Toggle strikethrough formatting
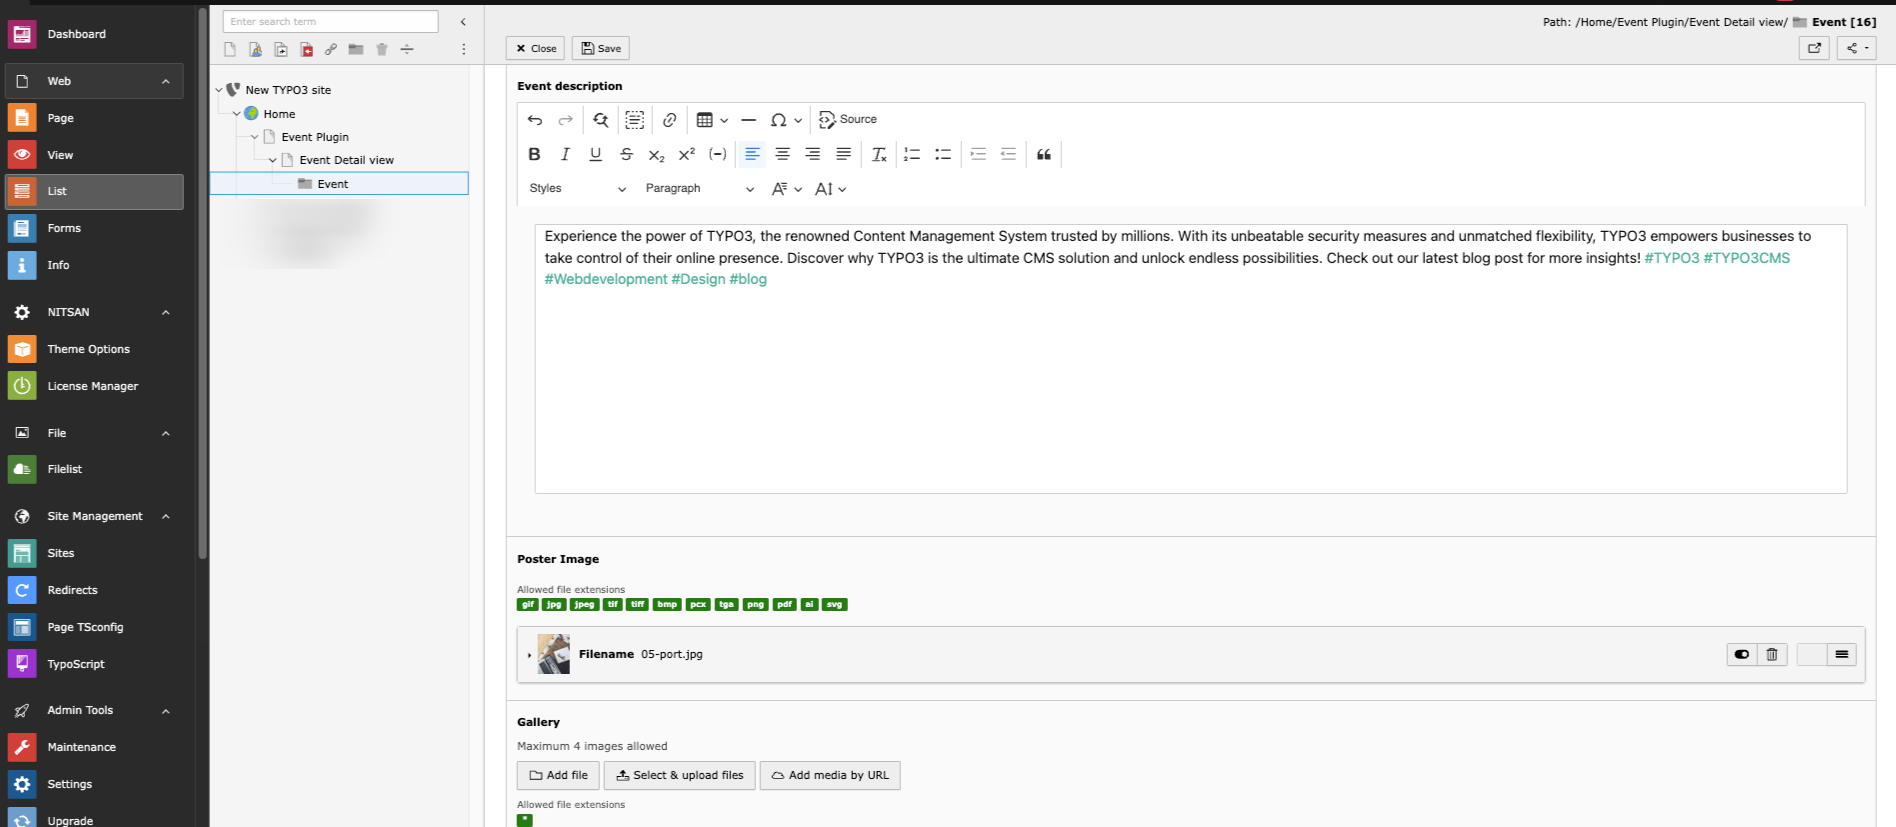The image size is (1896, 827). (x=626, y=154)
